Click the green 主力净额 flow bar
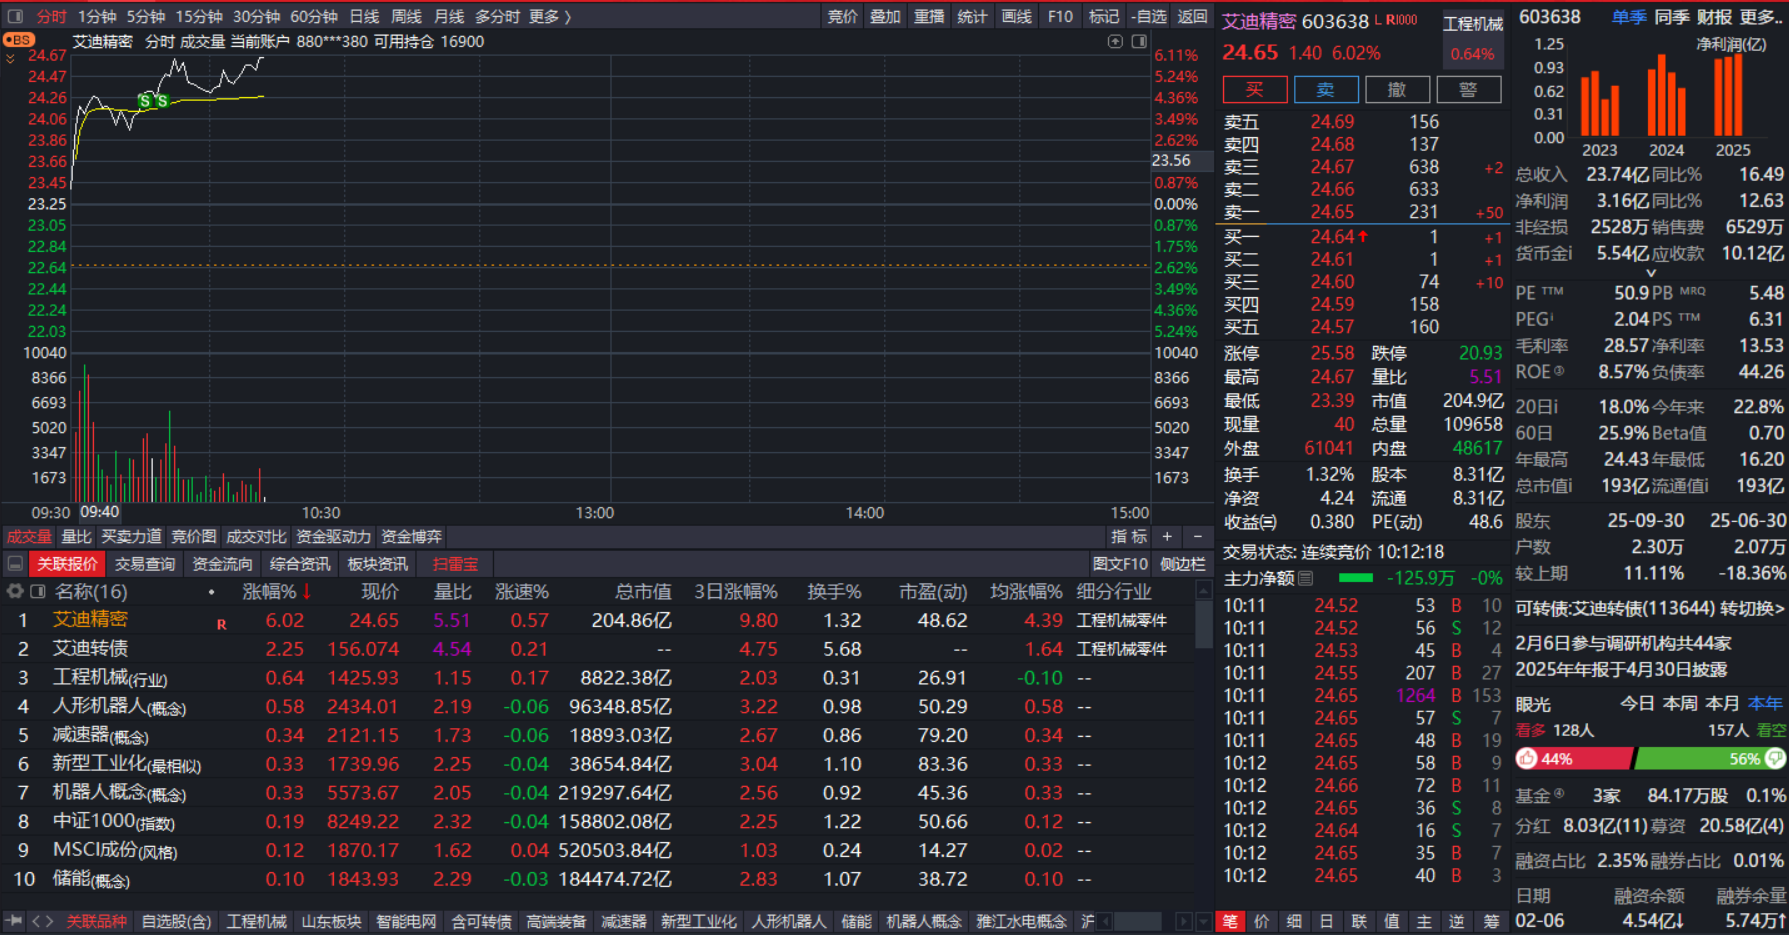The height and width of the screenshot is (935, 1789). 1356,578
